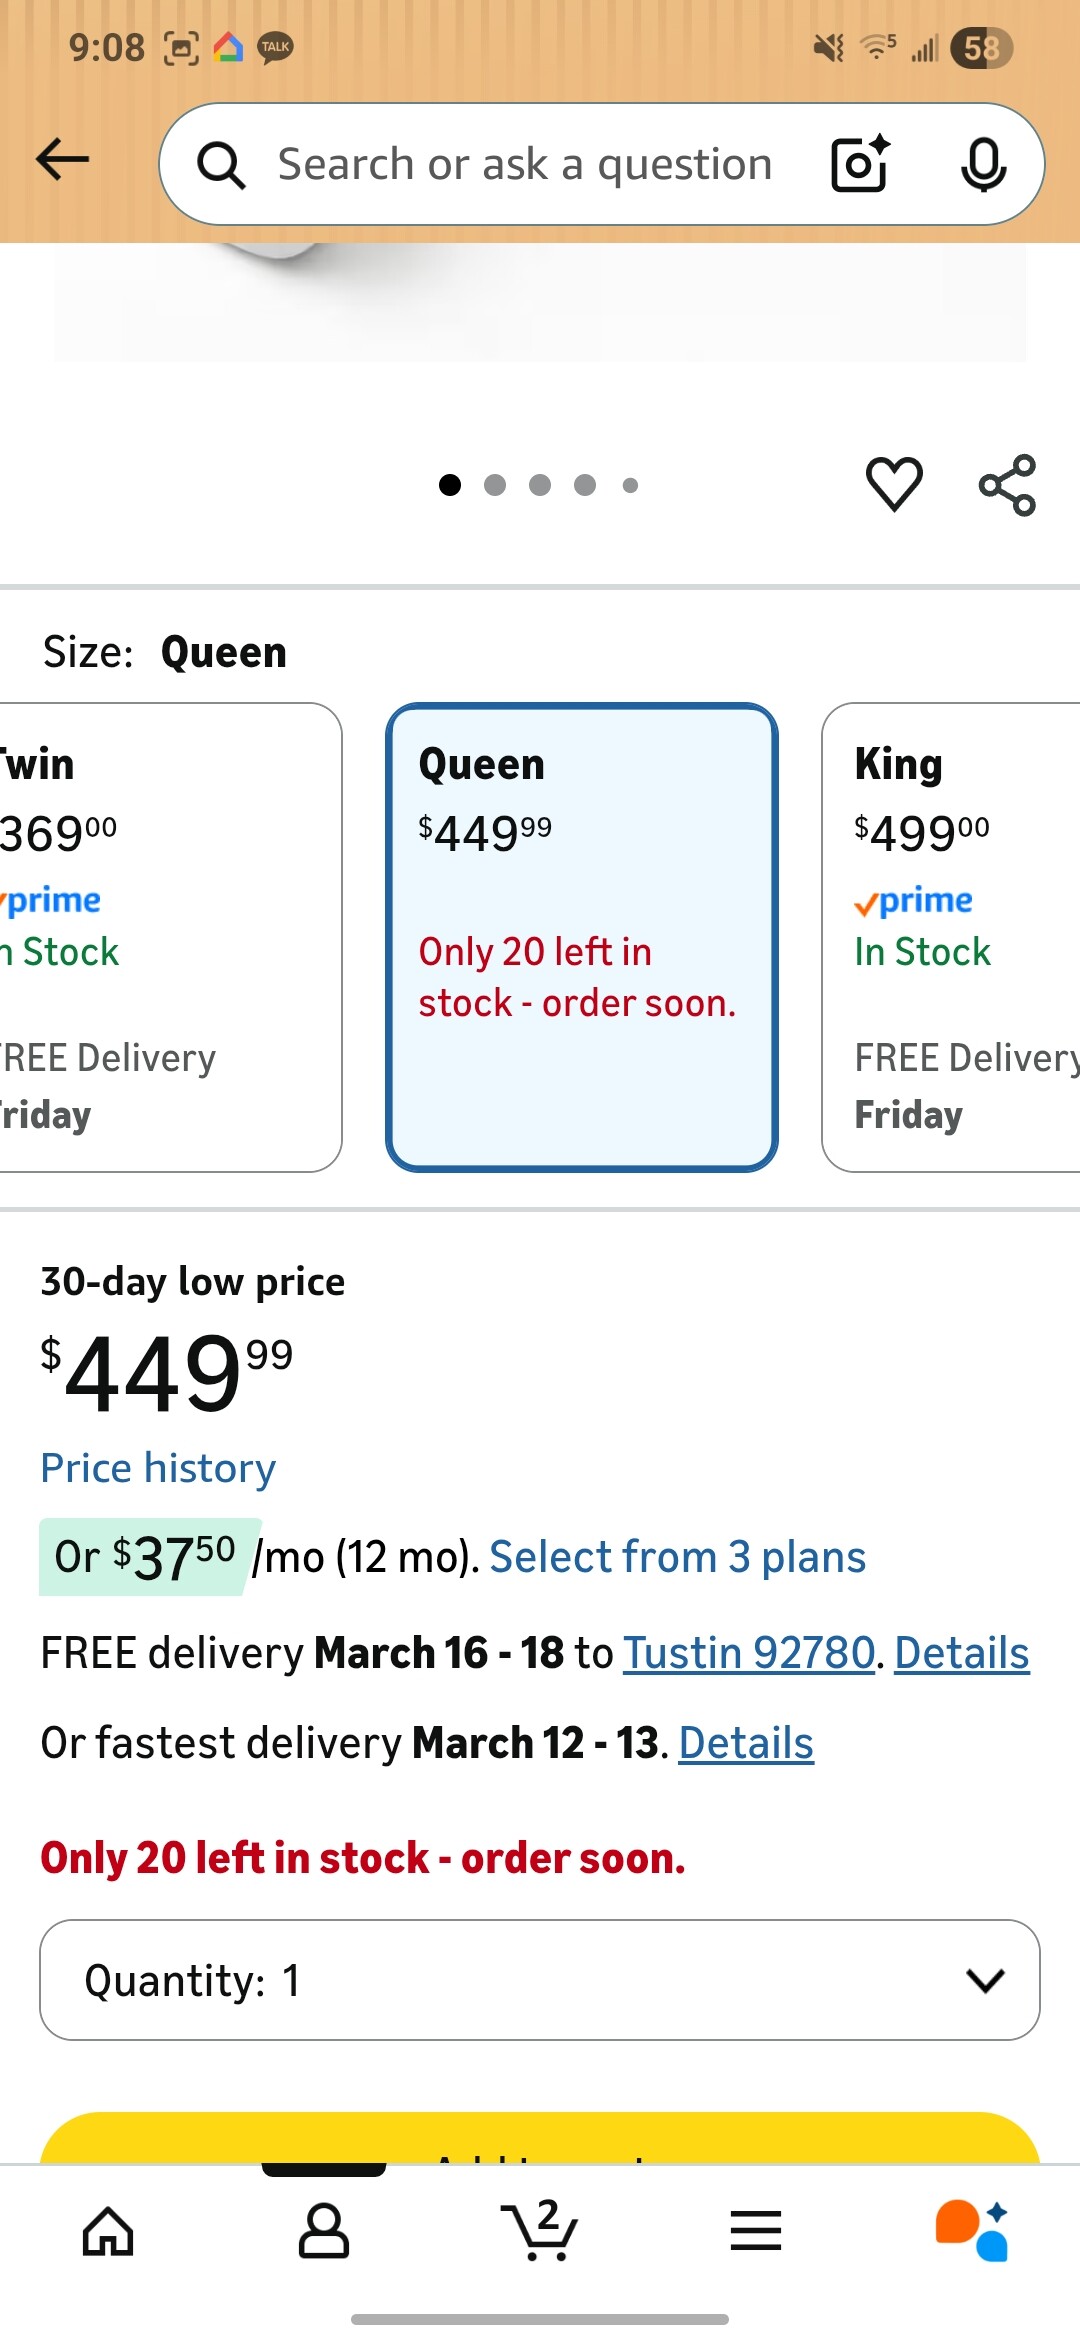The width and height of the screenshot is (1080, 2340).
Task: Change delivery location Tustin 92780
Action: [x=749, y=1653]
